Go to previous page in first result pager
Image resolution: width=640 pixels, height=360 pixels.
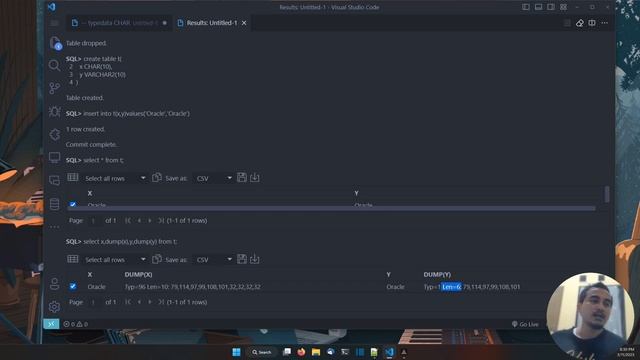139,220
